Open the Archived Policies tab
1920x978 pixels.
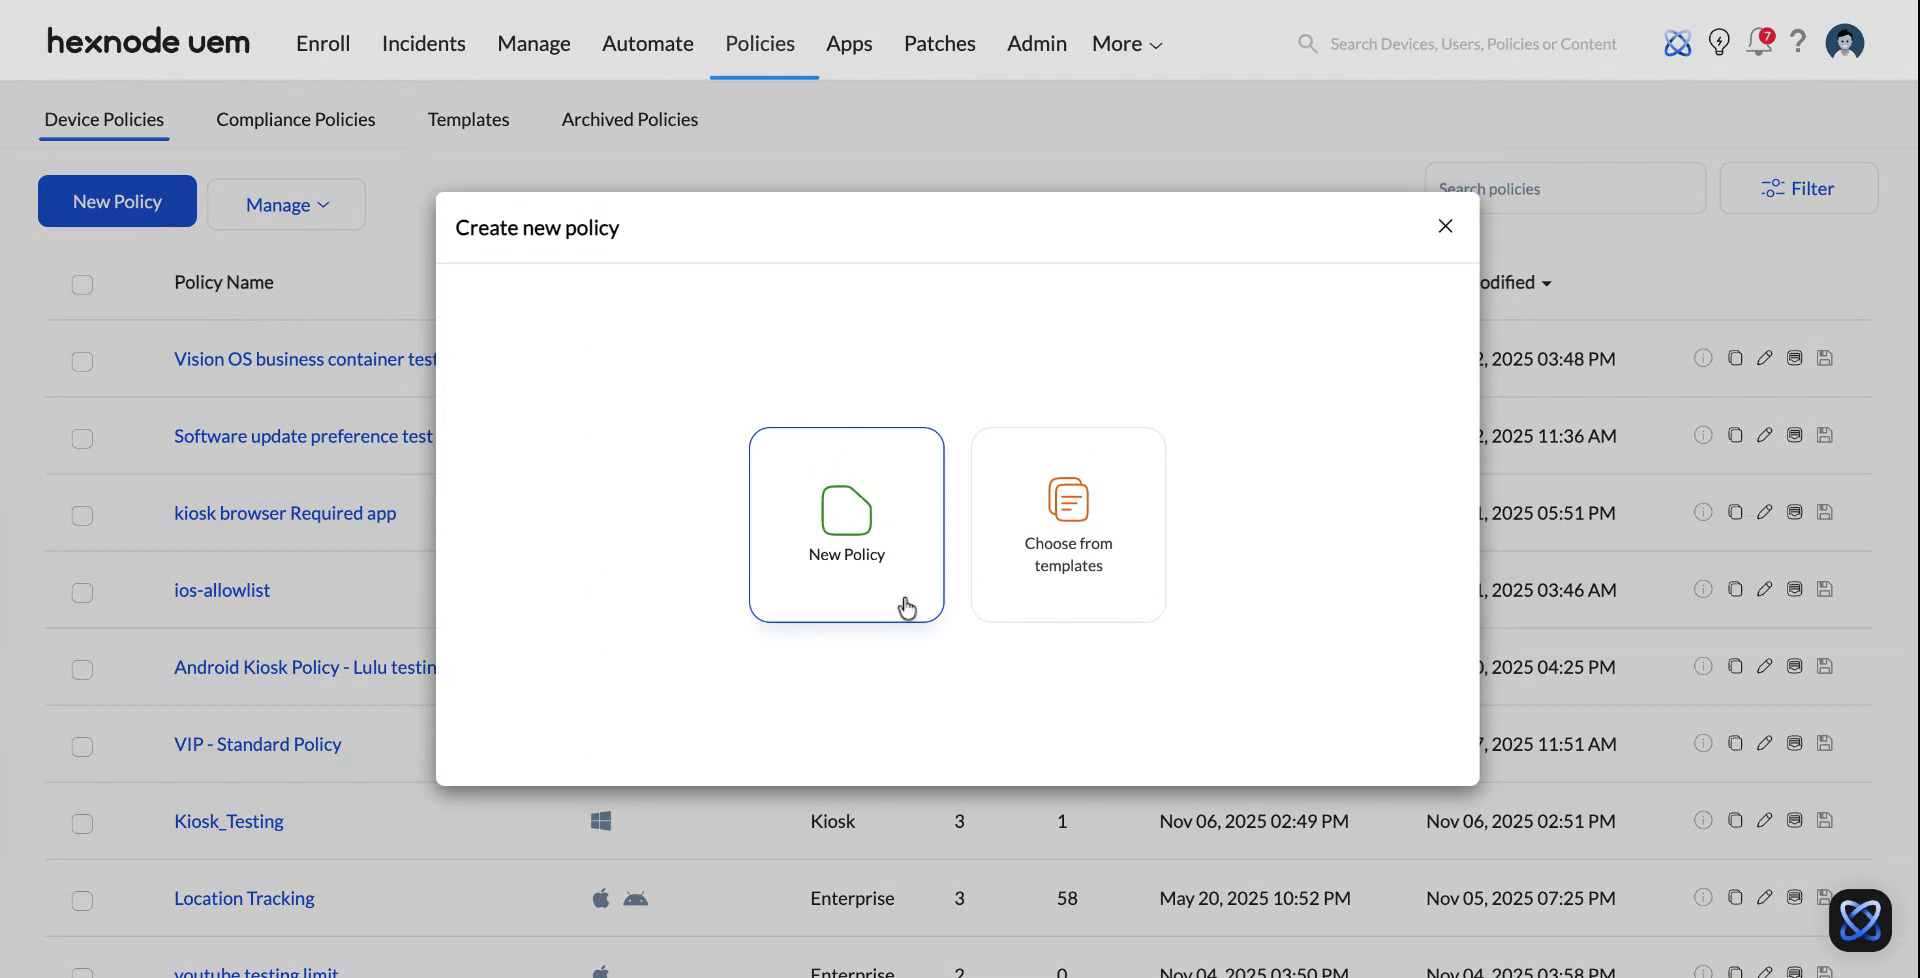point(629,119)
